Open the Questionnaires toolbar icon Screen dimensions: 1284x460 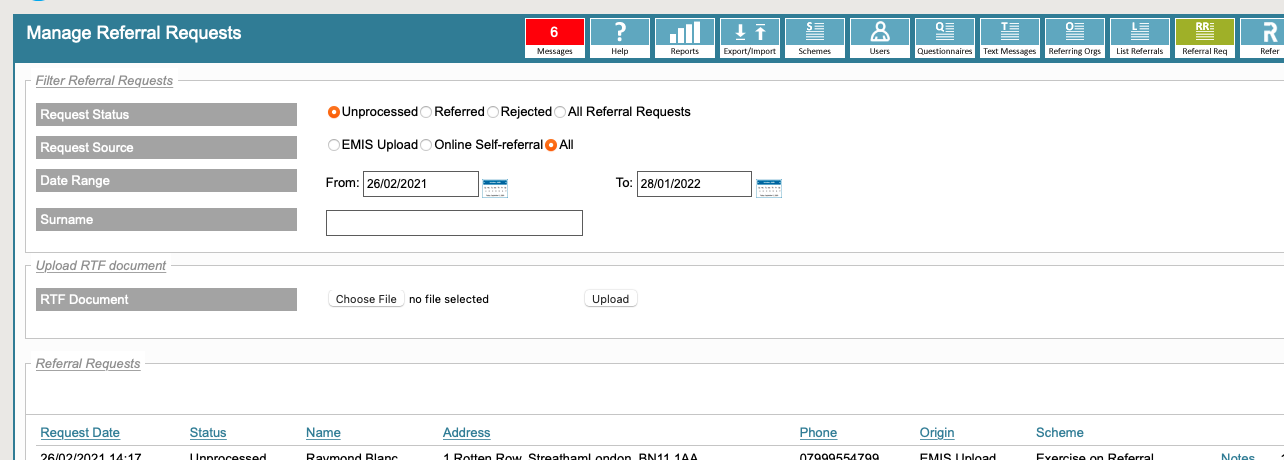point(945,38)
